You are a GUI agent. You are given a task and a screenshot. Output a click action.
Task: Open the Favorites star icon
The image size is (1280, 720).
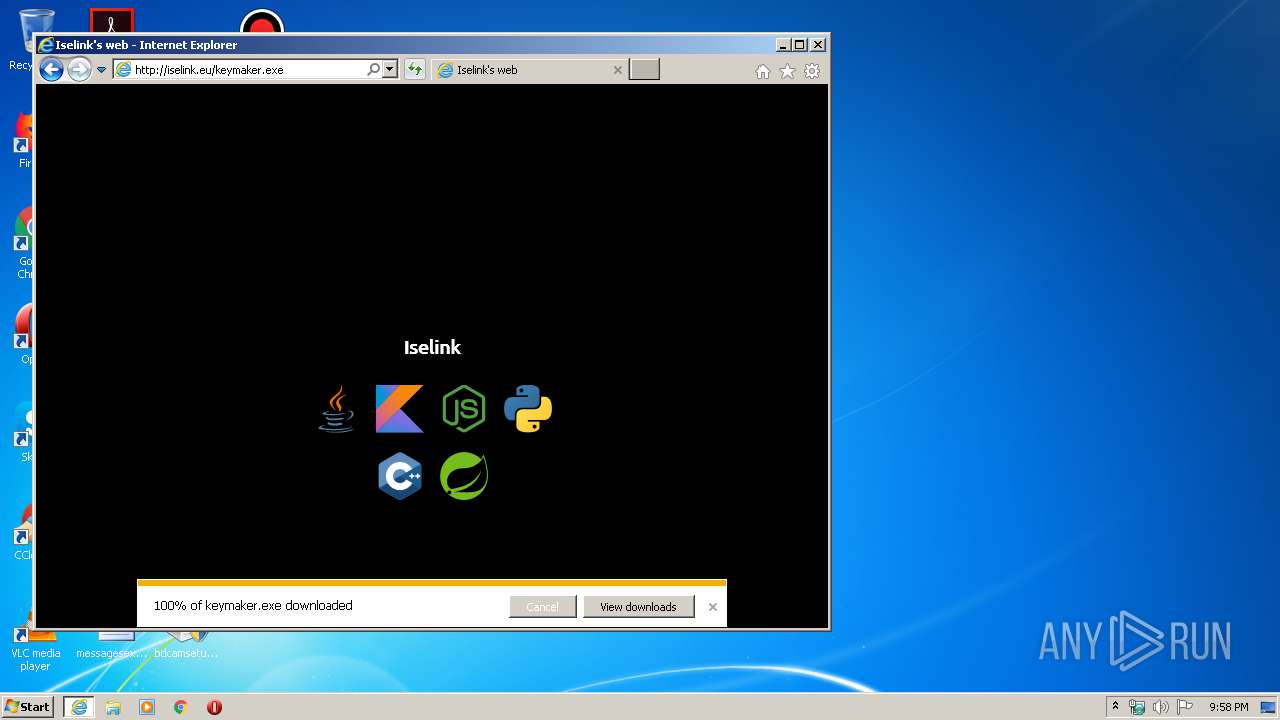point(787,71)
